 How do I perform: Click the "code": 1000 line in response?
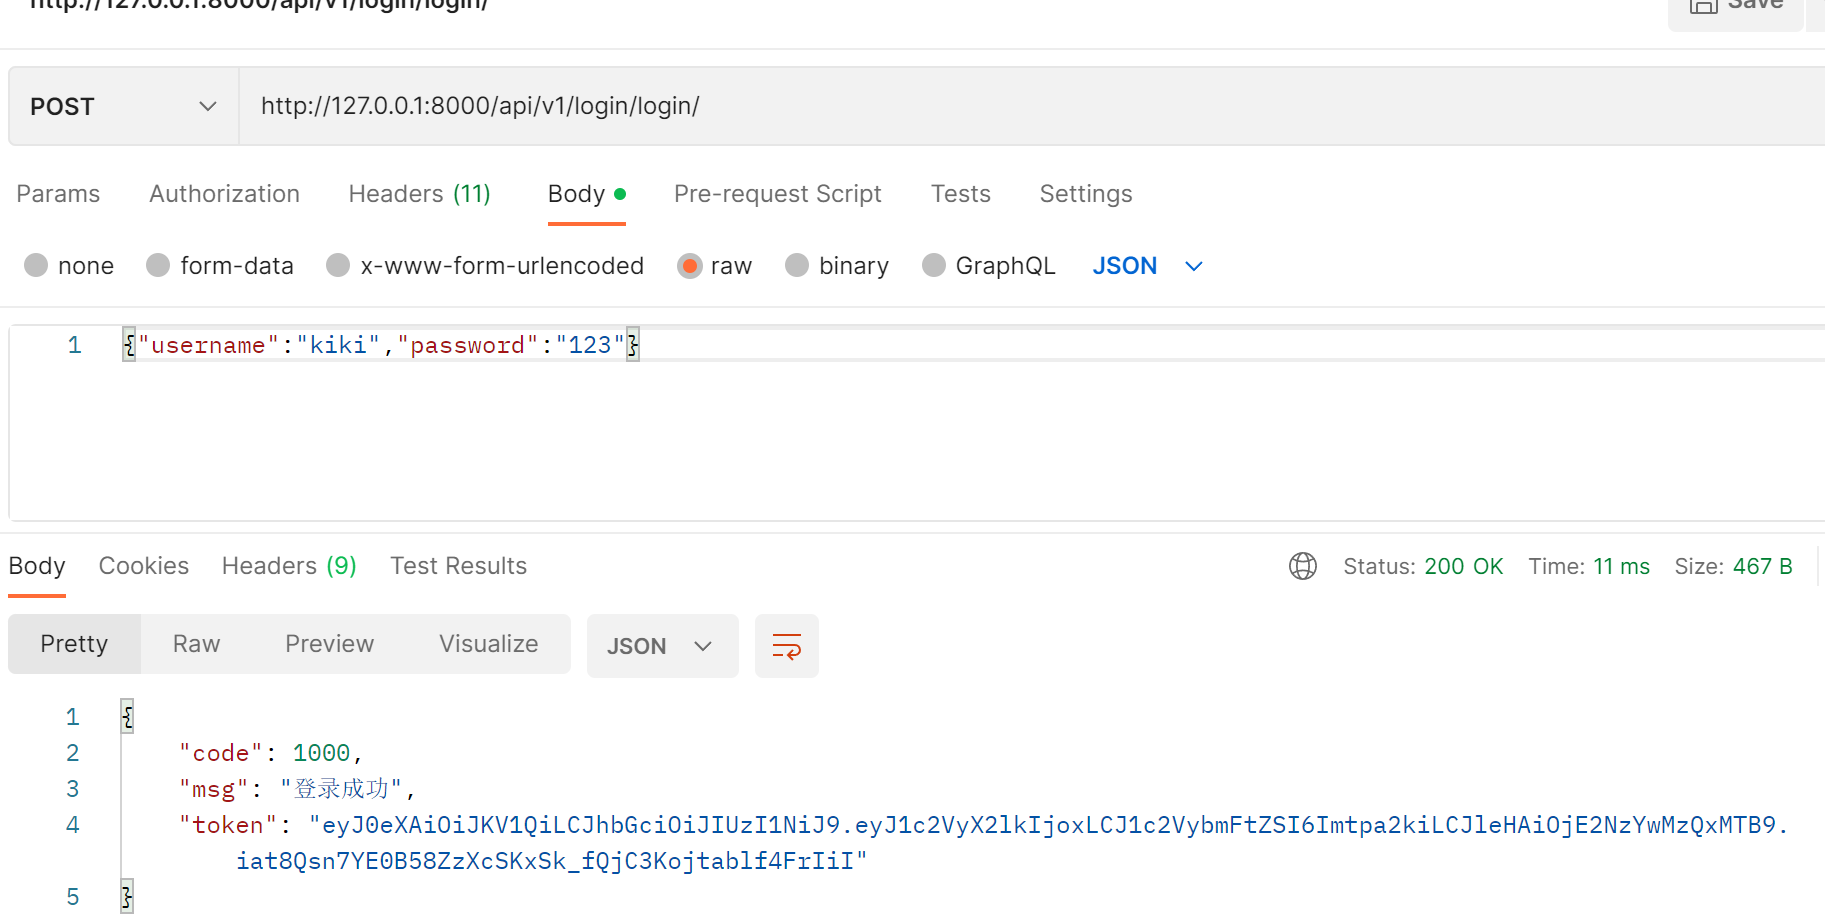270,753
